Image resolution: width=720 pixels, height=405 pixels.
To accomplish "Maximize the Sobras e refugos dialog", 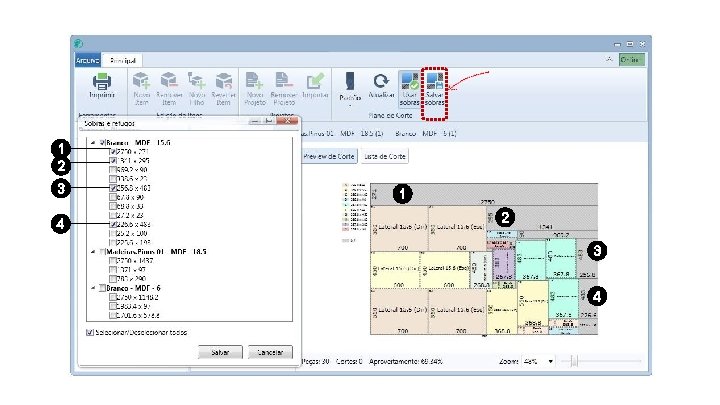I will point(269,121).
